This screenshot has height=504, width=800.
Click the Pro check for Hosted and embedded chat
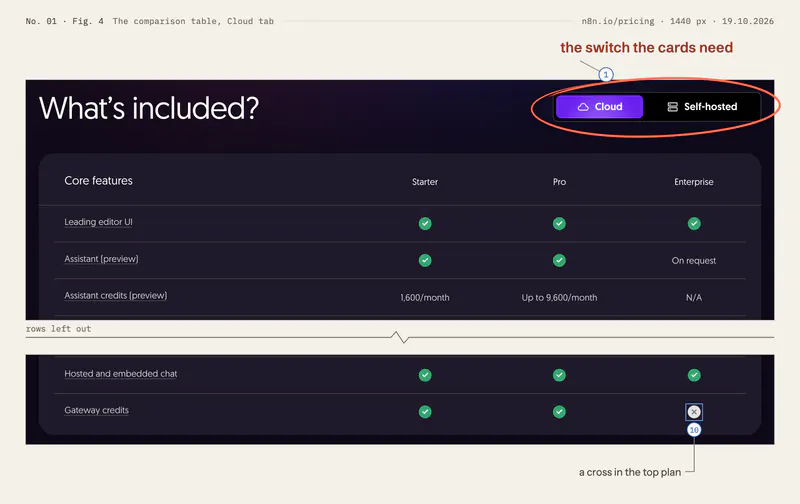coord(559,375)
